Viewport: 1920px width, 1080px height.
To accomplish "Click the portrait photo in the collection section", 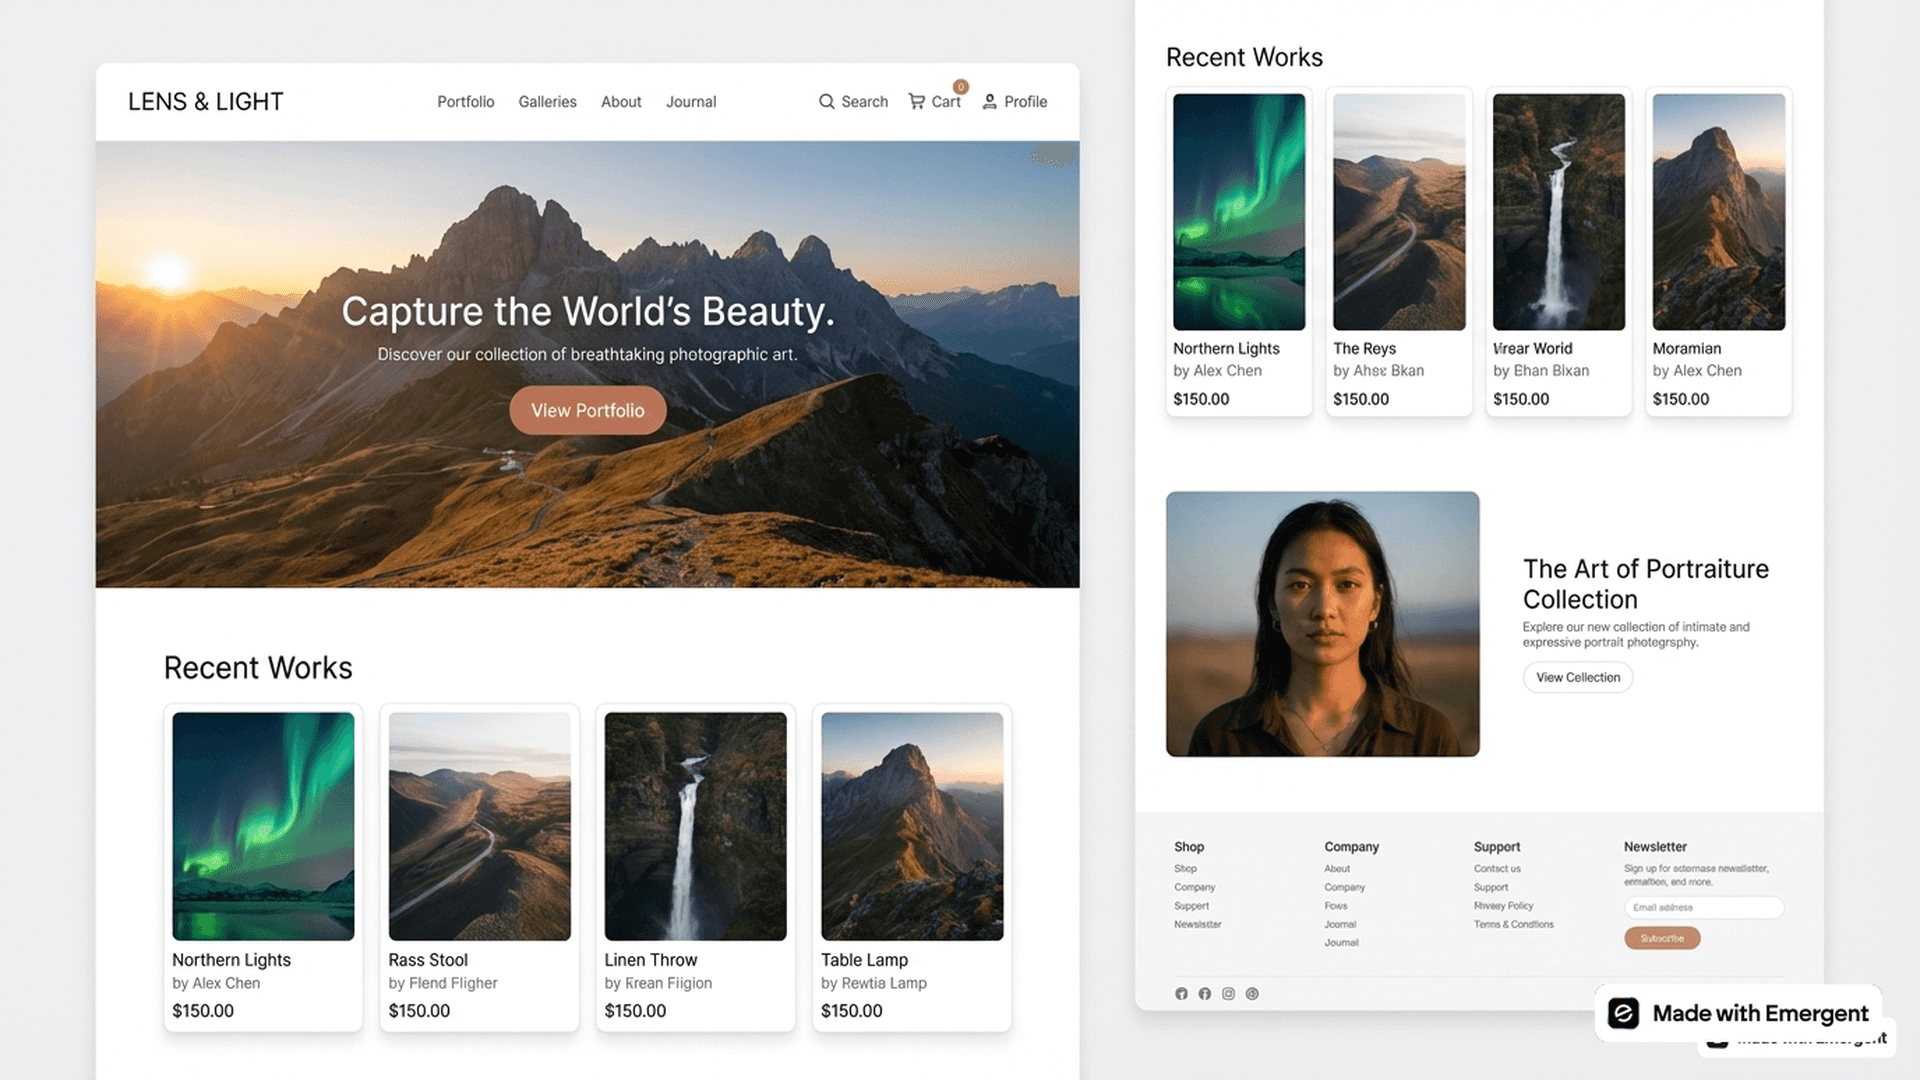I will coord(1322,623).
